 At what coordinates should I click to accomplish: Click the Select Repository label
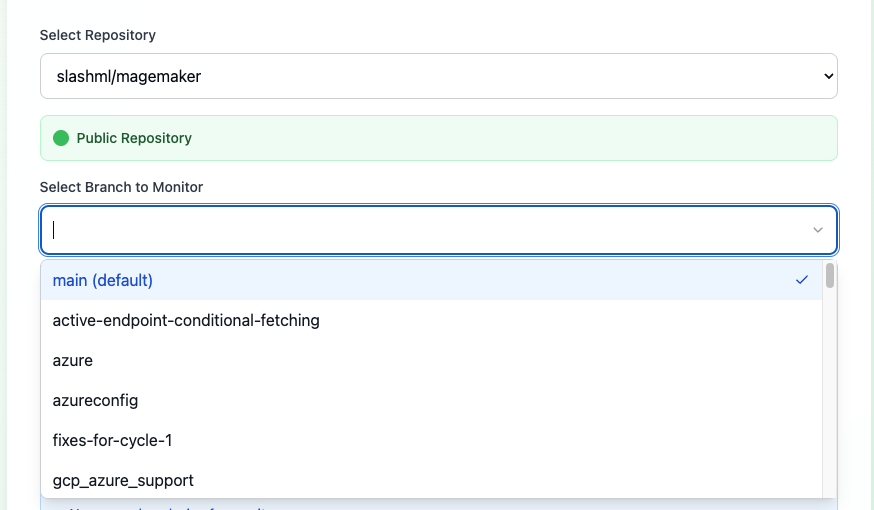98,35
